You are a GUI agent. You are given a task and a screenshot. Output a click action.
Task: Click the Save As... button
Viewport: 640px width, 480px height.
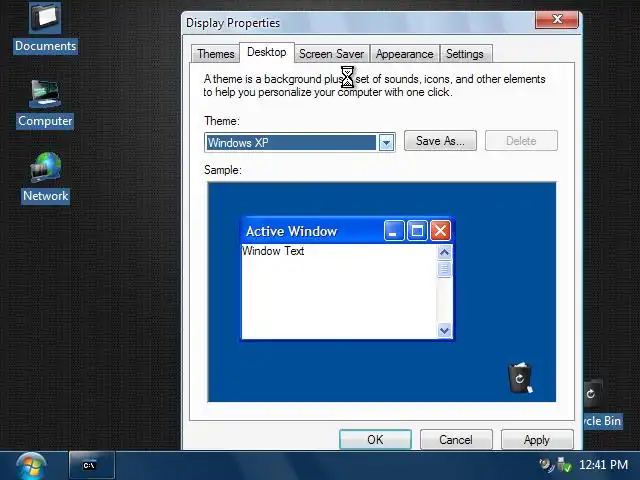coord(440,141)
